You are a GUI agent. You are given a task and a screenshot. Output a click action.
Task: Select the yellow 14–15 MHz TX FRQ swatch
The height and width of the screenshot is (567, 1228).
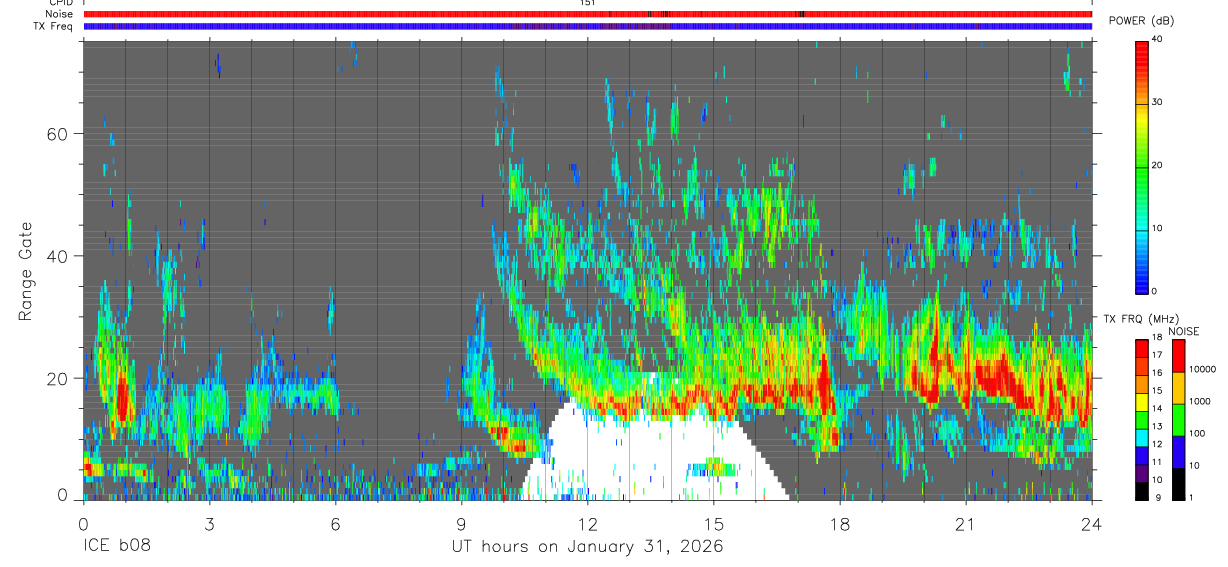[x=1142, y=401]
